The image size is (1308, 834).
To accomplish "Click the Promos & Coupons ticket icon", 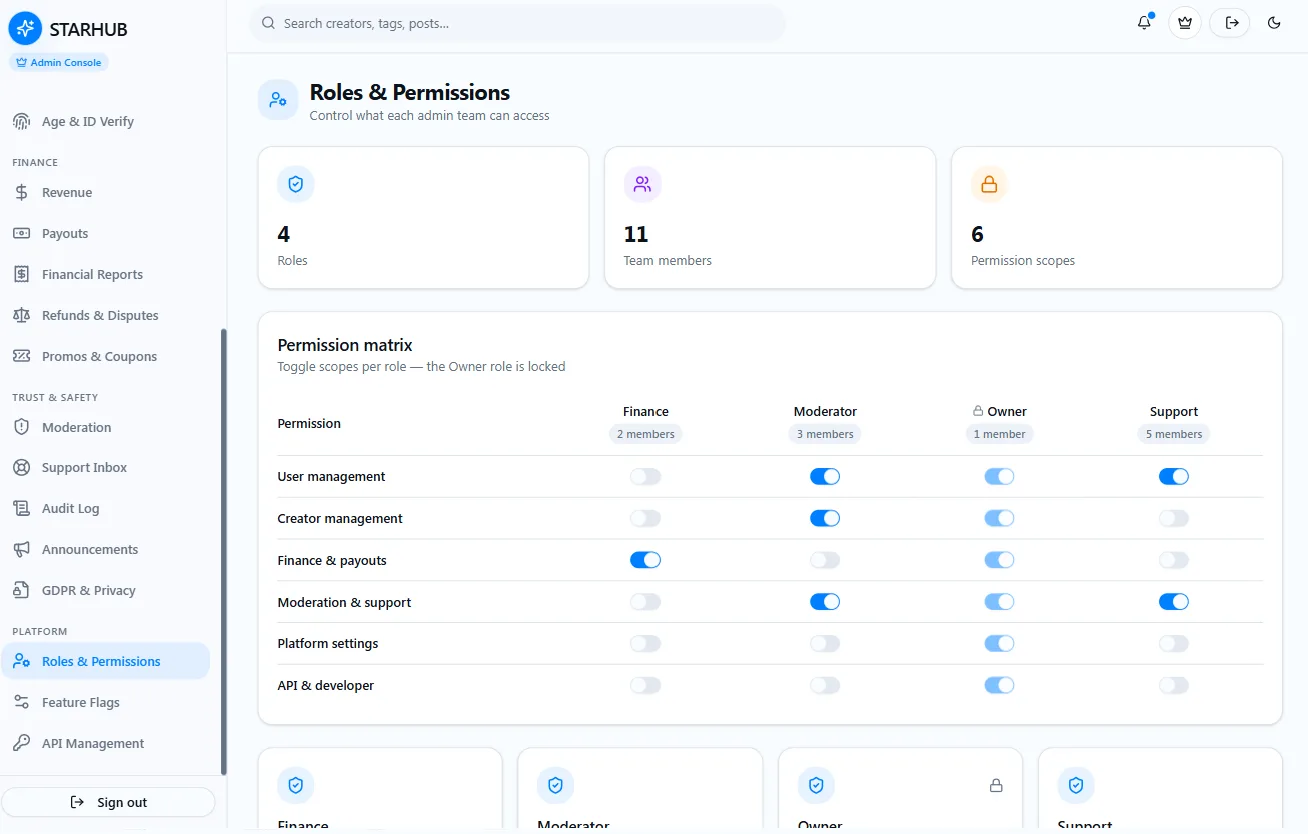I will tap(21, 356).
